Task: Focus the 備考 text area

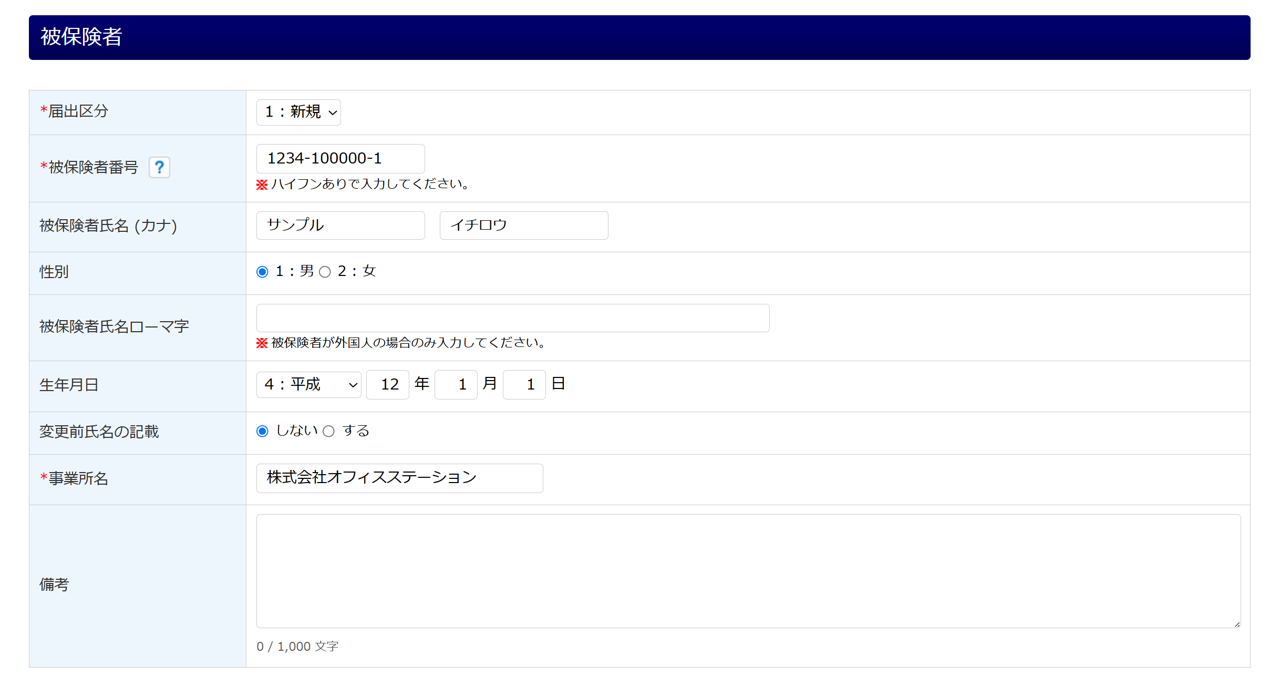Action: [748, 571]
